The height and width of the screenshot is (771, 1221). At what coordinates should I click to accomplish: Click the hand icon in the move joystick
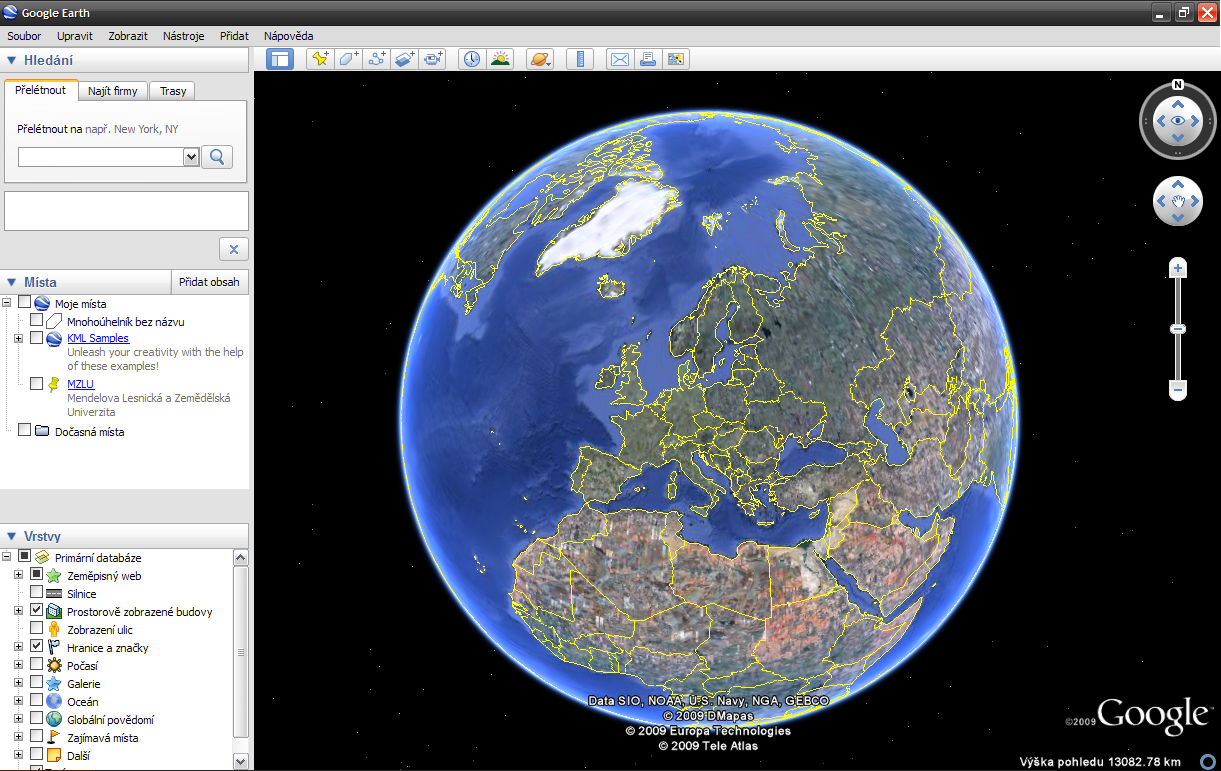tap(1178, 201)
